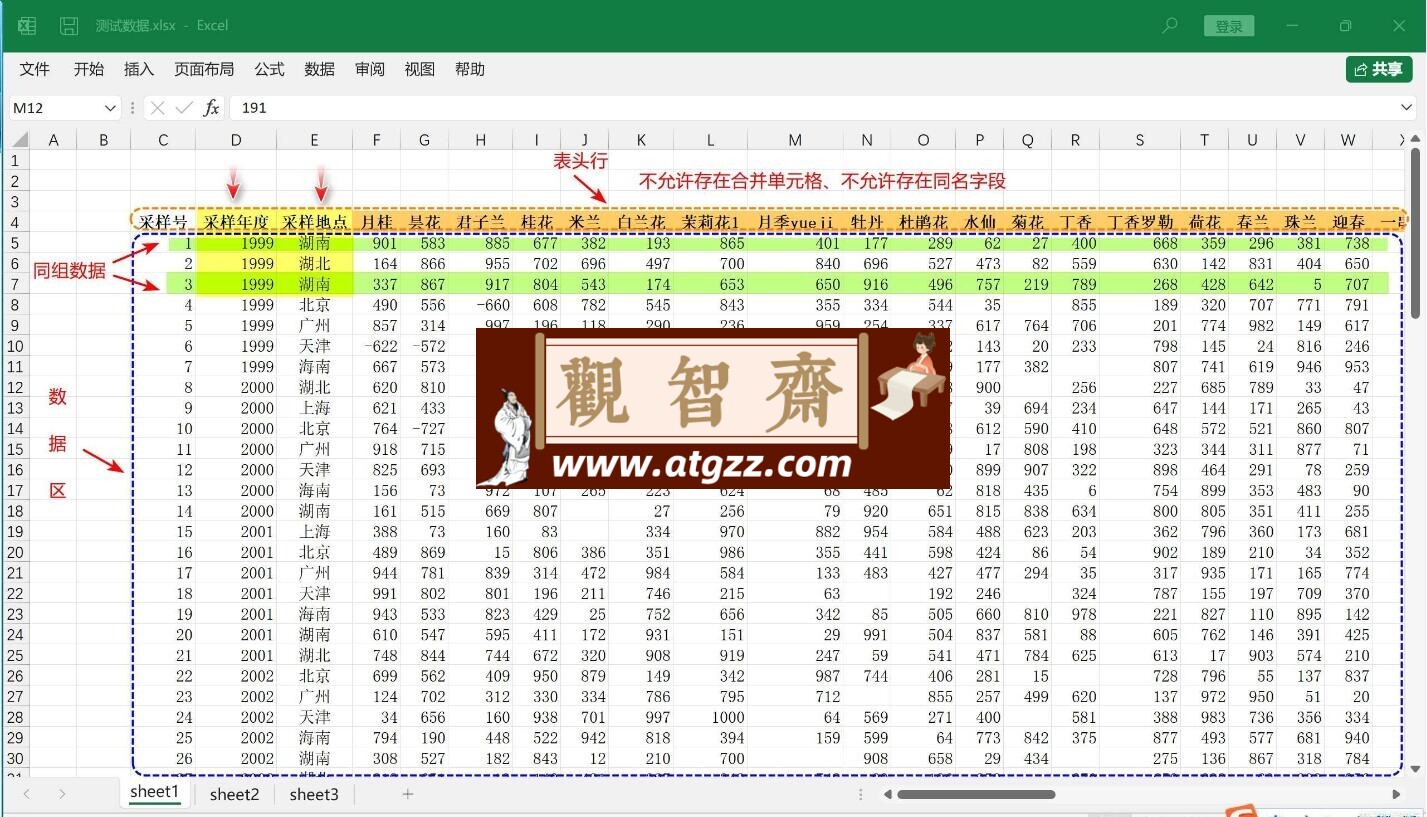Screen dimensions: 1427x817
Task: Confirm entry with the checkmark icon
Action: [184, 108]
